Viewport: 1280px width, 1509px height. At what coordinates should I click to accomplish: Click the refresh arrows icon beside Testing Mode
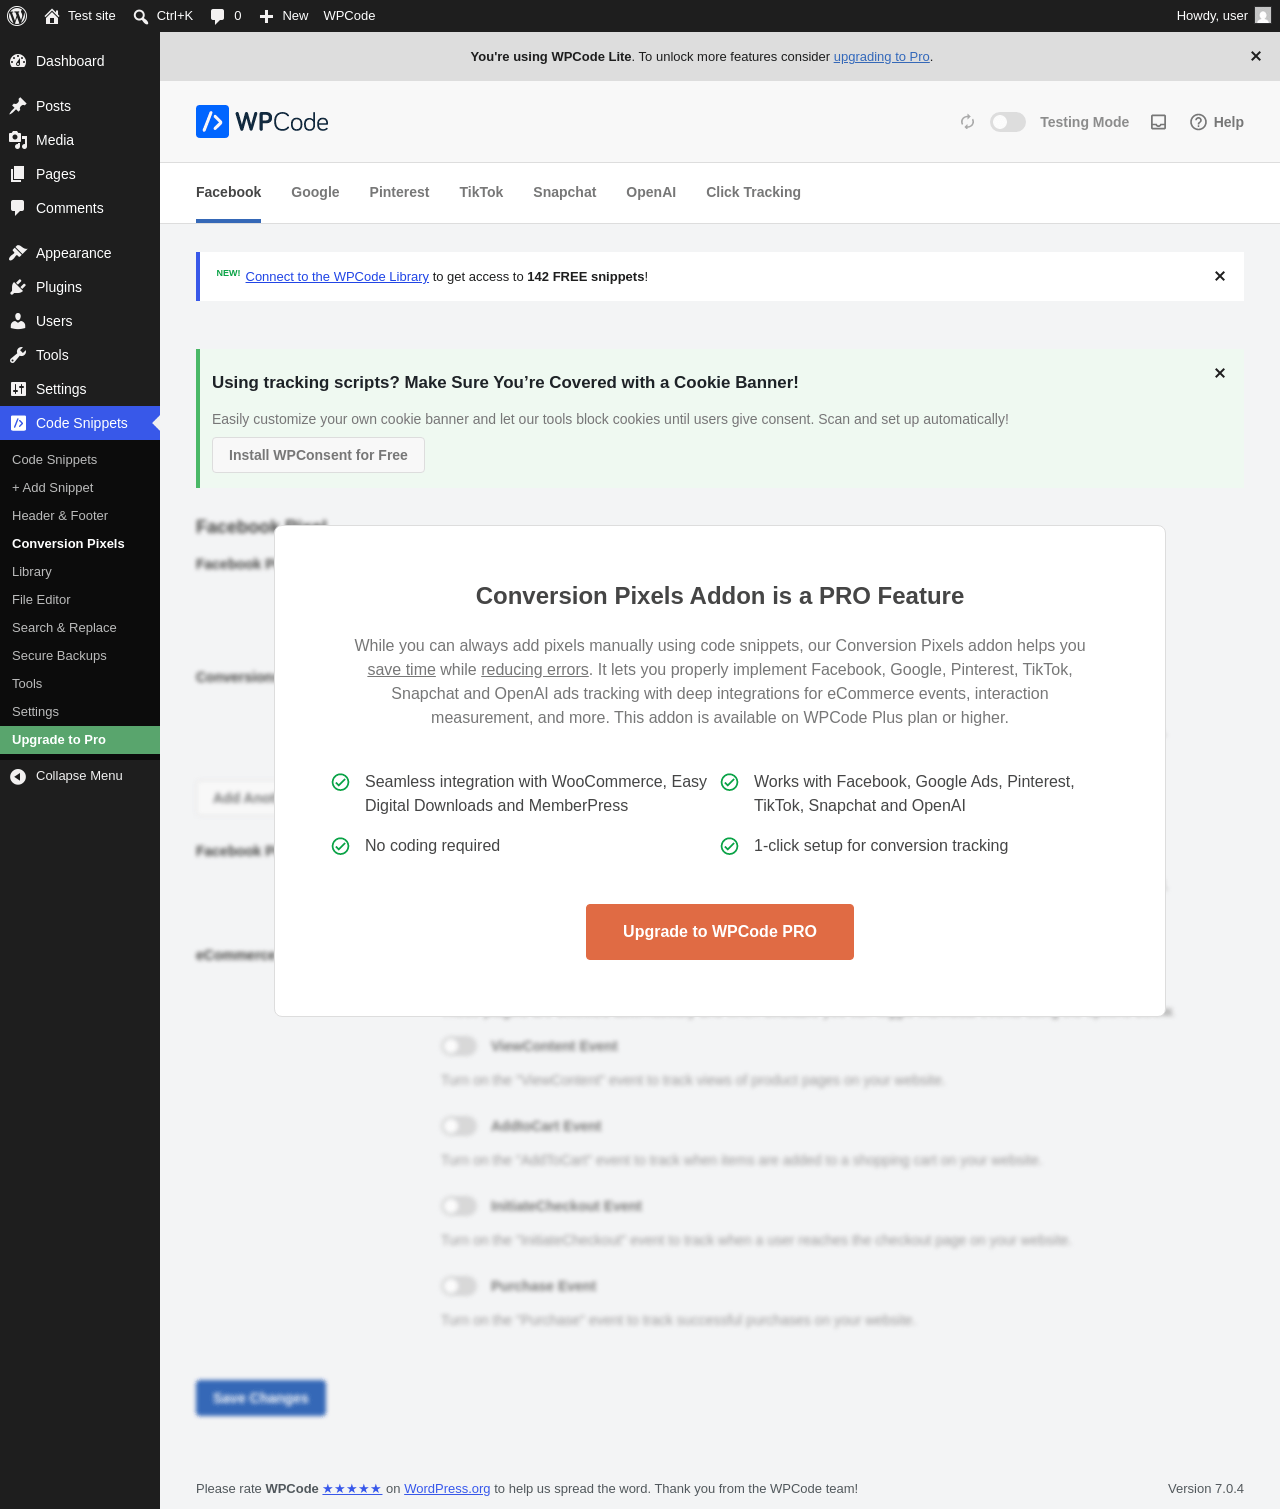(x=967, y=122)
